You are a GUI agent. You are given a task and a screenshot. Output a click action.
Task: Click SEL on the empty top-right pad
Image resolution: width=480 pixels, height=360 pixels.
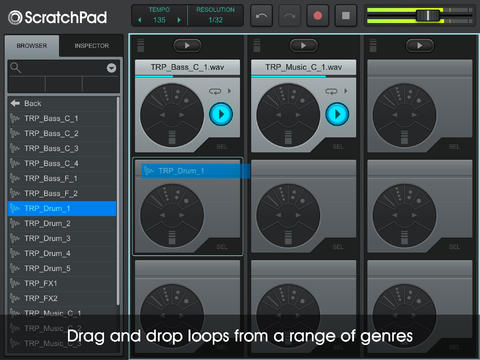pyautogui.click(x=454, y=147)
